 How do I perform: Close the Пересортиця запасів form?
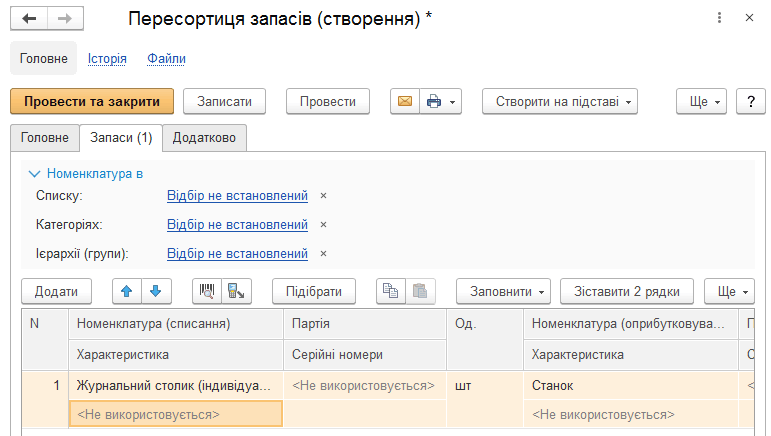749,18
